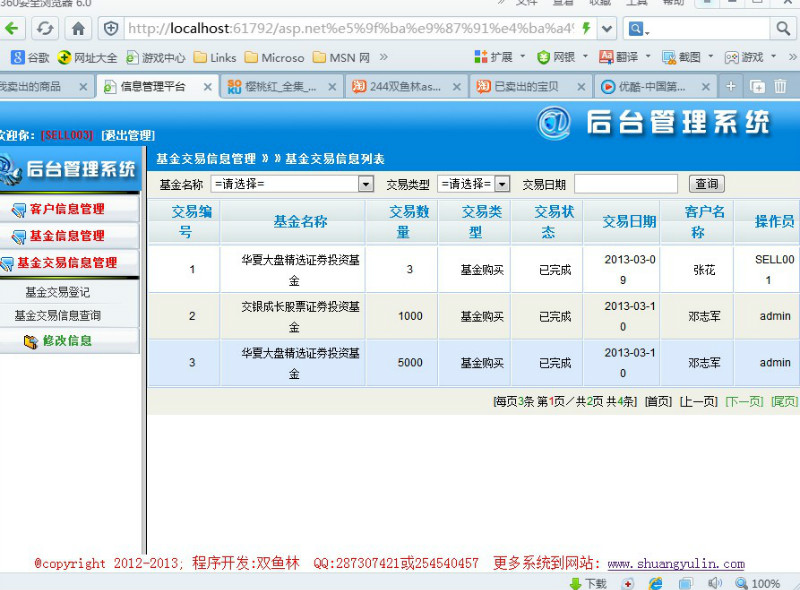800x590 pixels.
Task: Open the 基金名称 select dropdown
Action: pos(292,184)
